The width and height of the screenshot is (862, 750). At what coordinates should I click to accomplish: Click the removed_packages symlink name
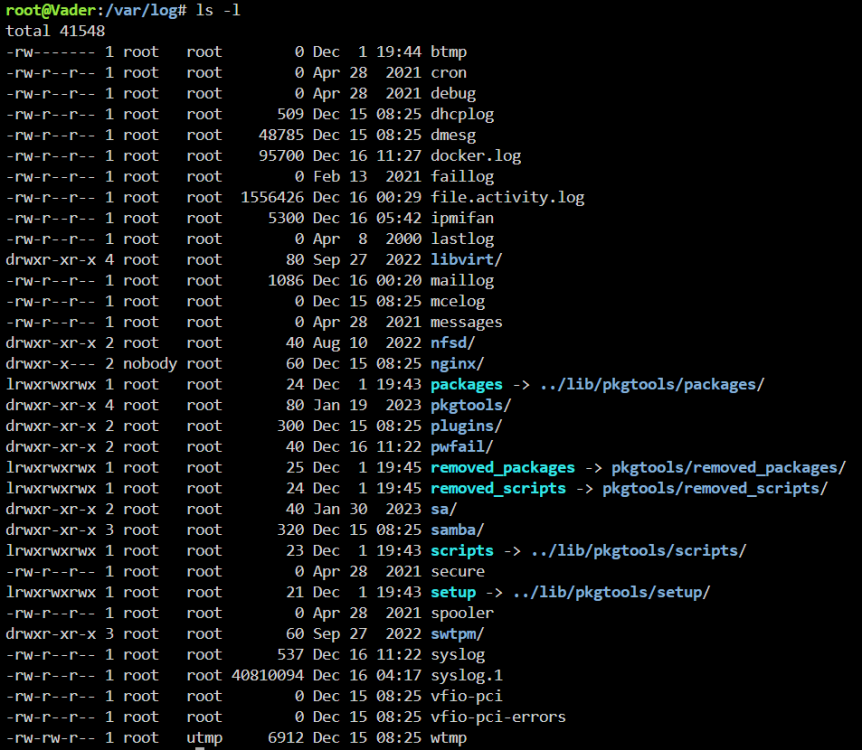(x=502, y=468)
